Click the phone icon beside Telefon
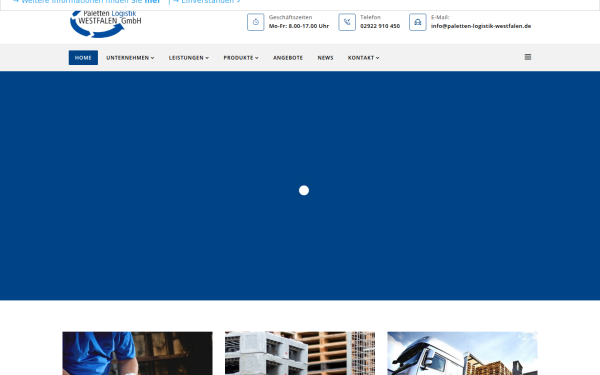The image size is (600, 375). (x=347, y=22)
